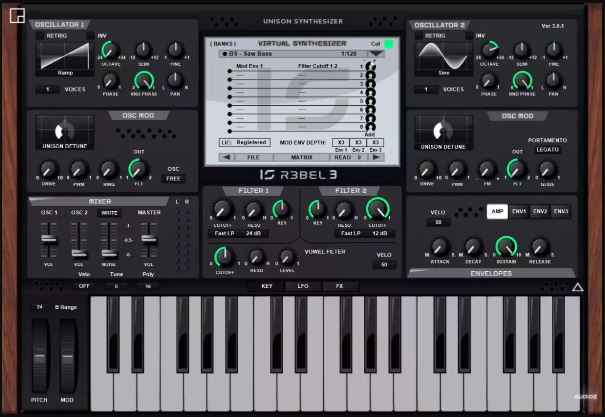Click Oscillator 1 Octave knob
This screenshot has width=605, height=417.
110,50
